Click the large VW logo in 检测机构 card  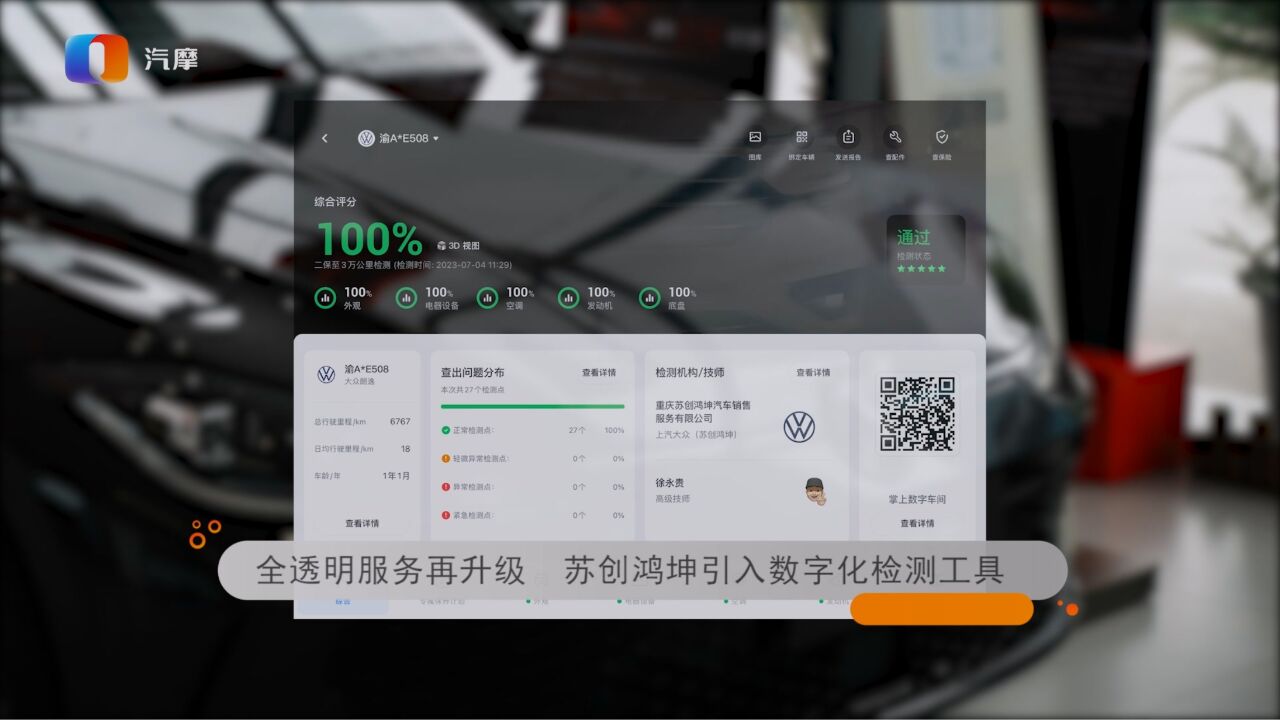point(799,427)
